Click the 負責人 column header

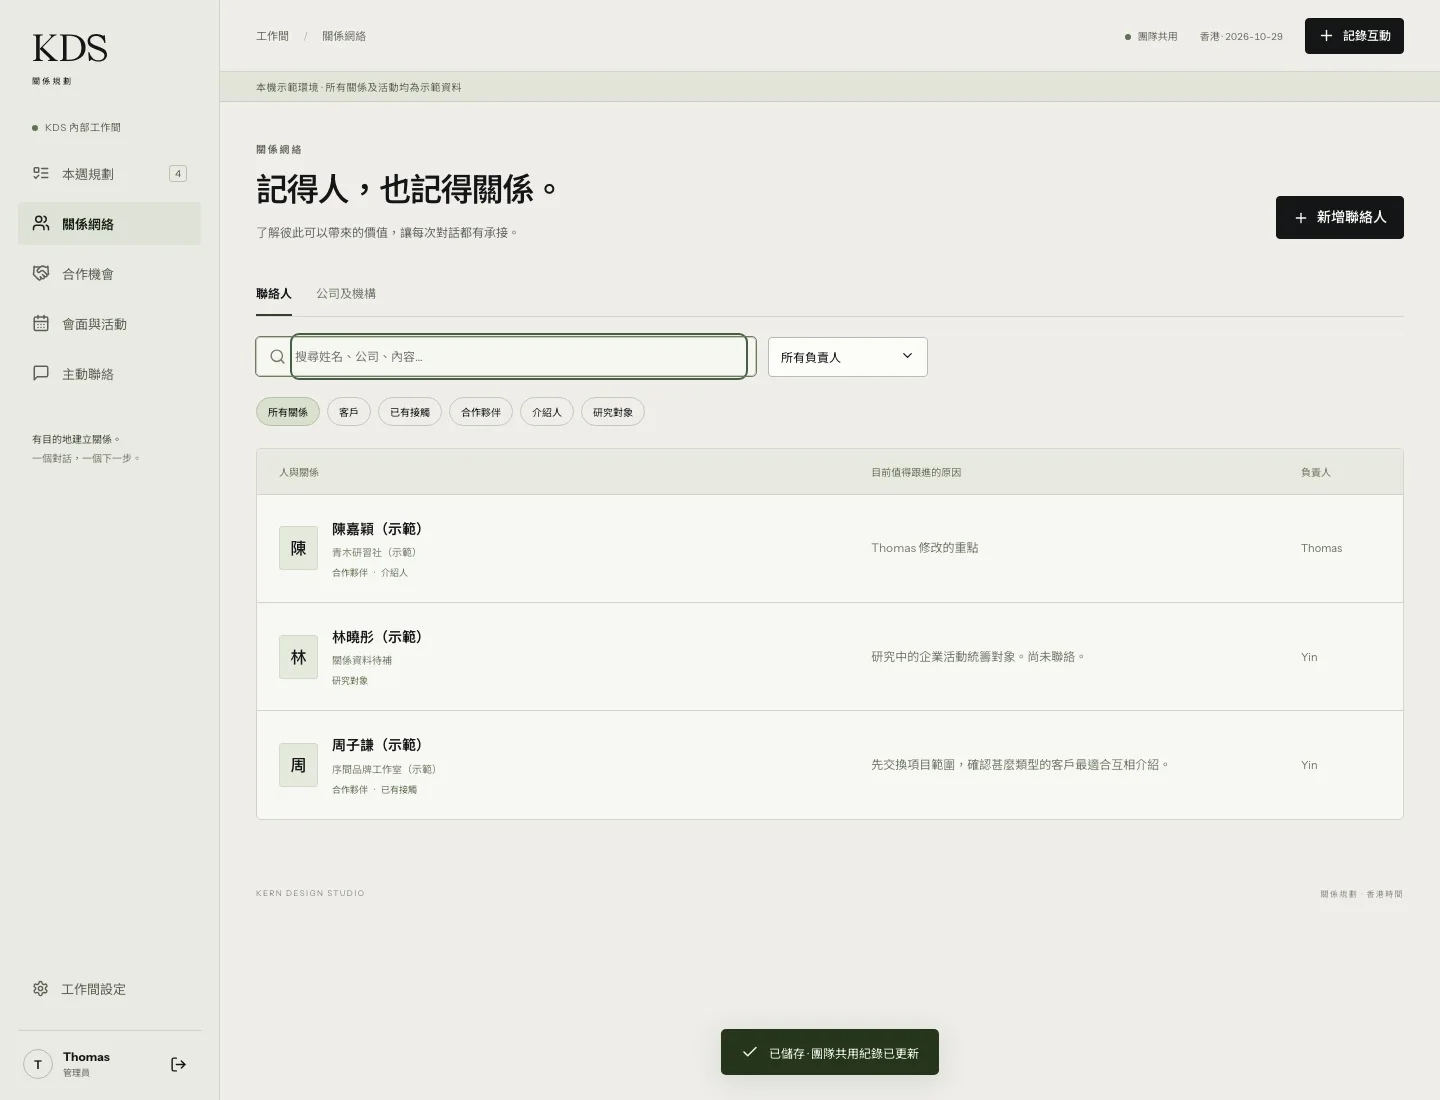click(1316, 472)
